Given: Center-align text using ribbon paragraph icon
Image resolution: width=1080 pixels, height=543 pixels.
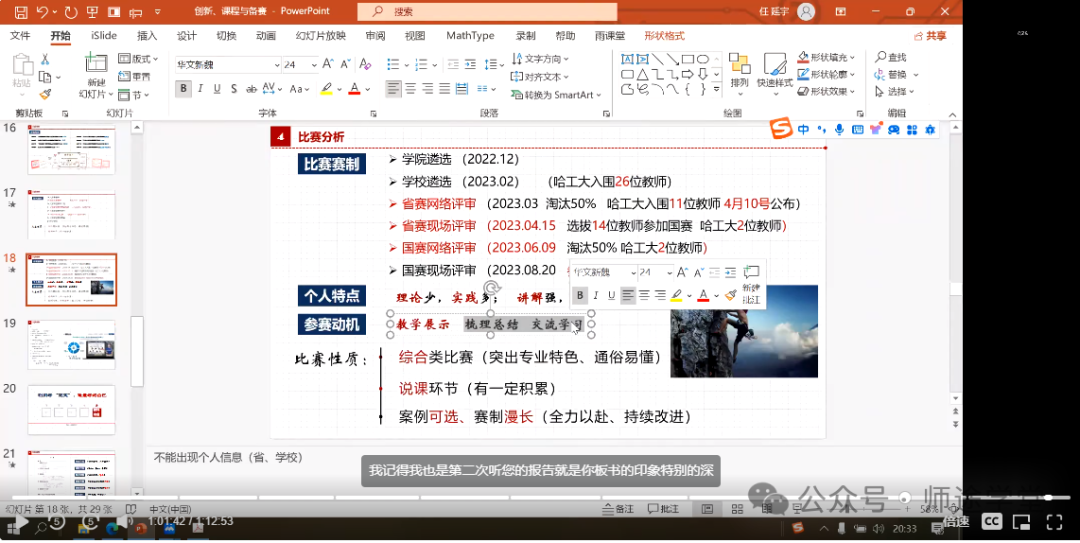Looking at the screenshot, I should click(411, 89).
